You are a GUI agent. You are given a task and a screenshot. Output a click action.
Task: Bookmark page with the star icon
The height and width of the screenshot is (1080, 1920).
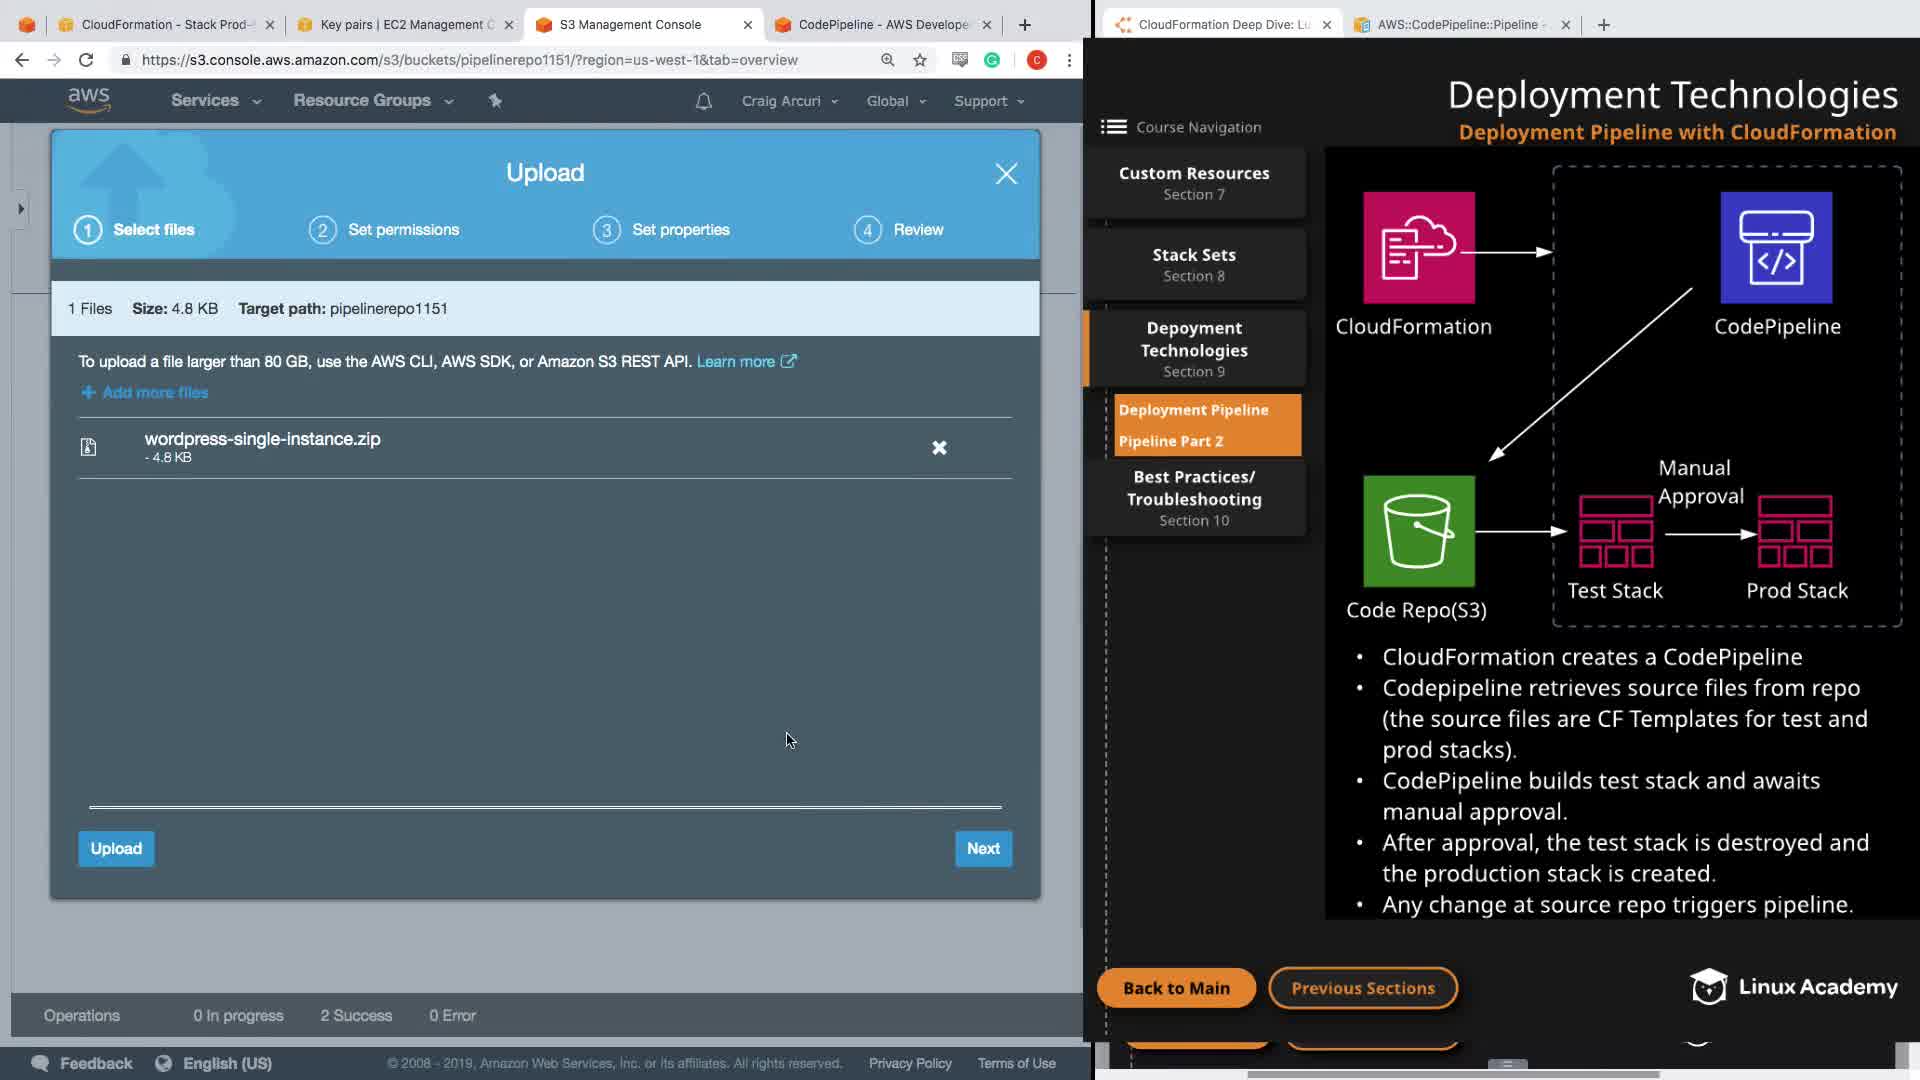920,60
